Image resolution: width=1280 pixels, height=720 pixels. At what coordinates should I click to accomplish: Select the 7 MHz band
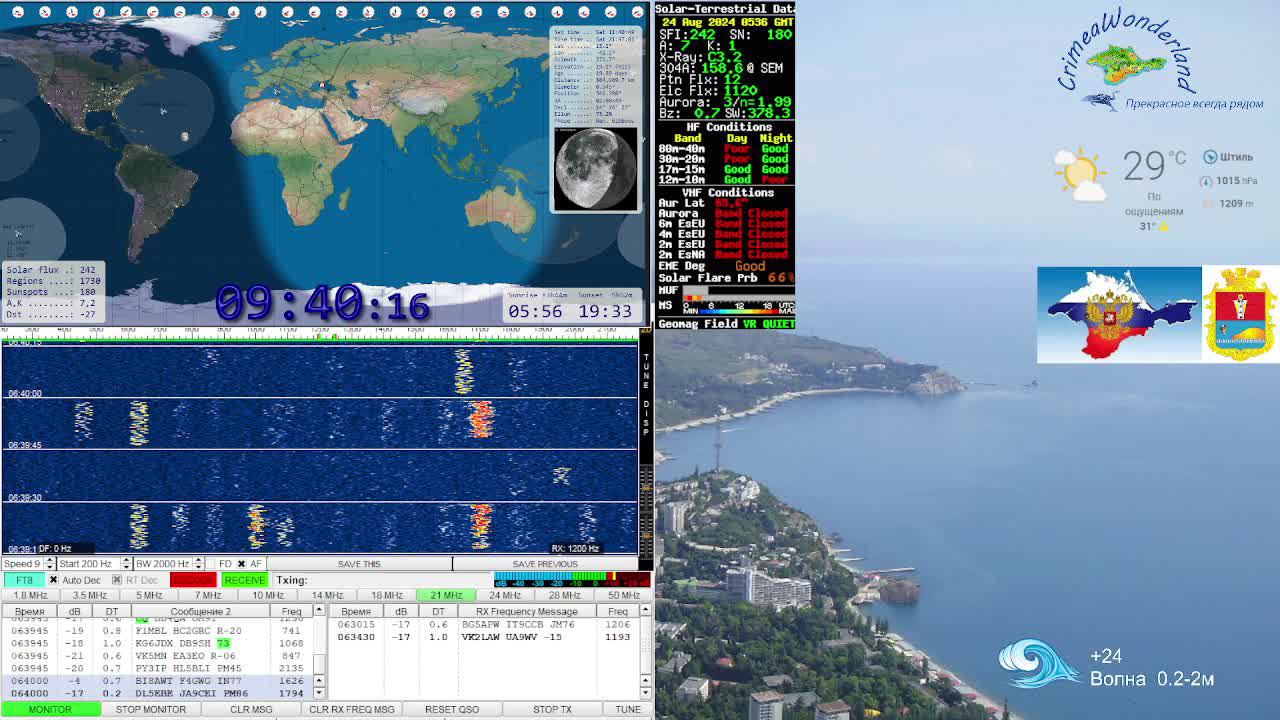208,596
